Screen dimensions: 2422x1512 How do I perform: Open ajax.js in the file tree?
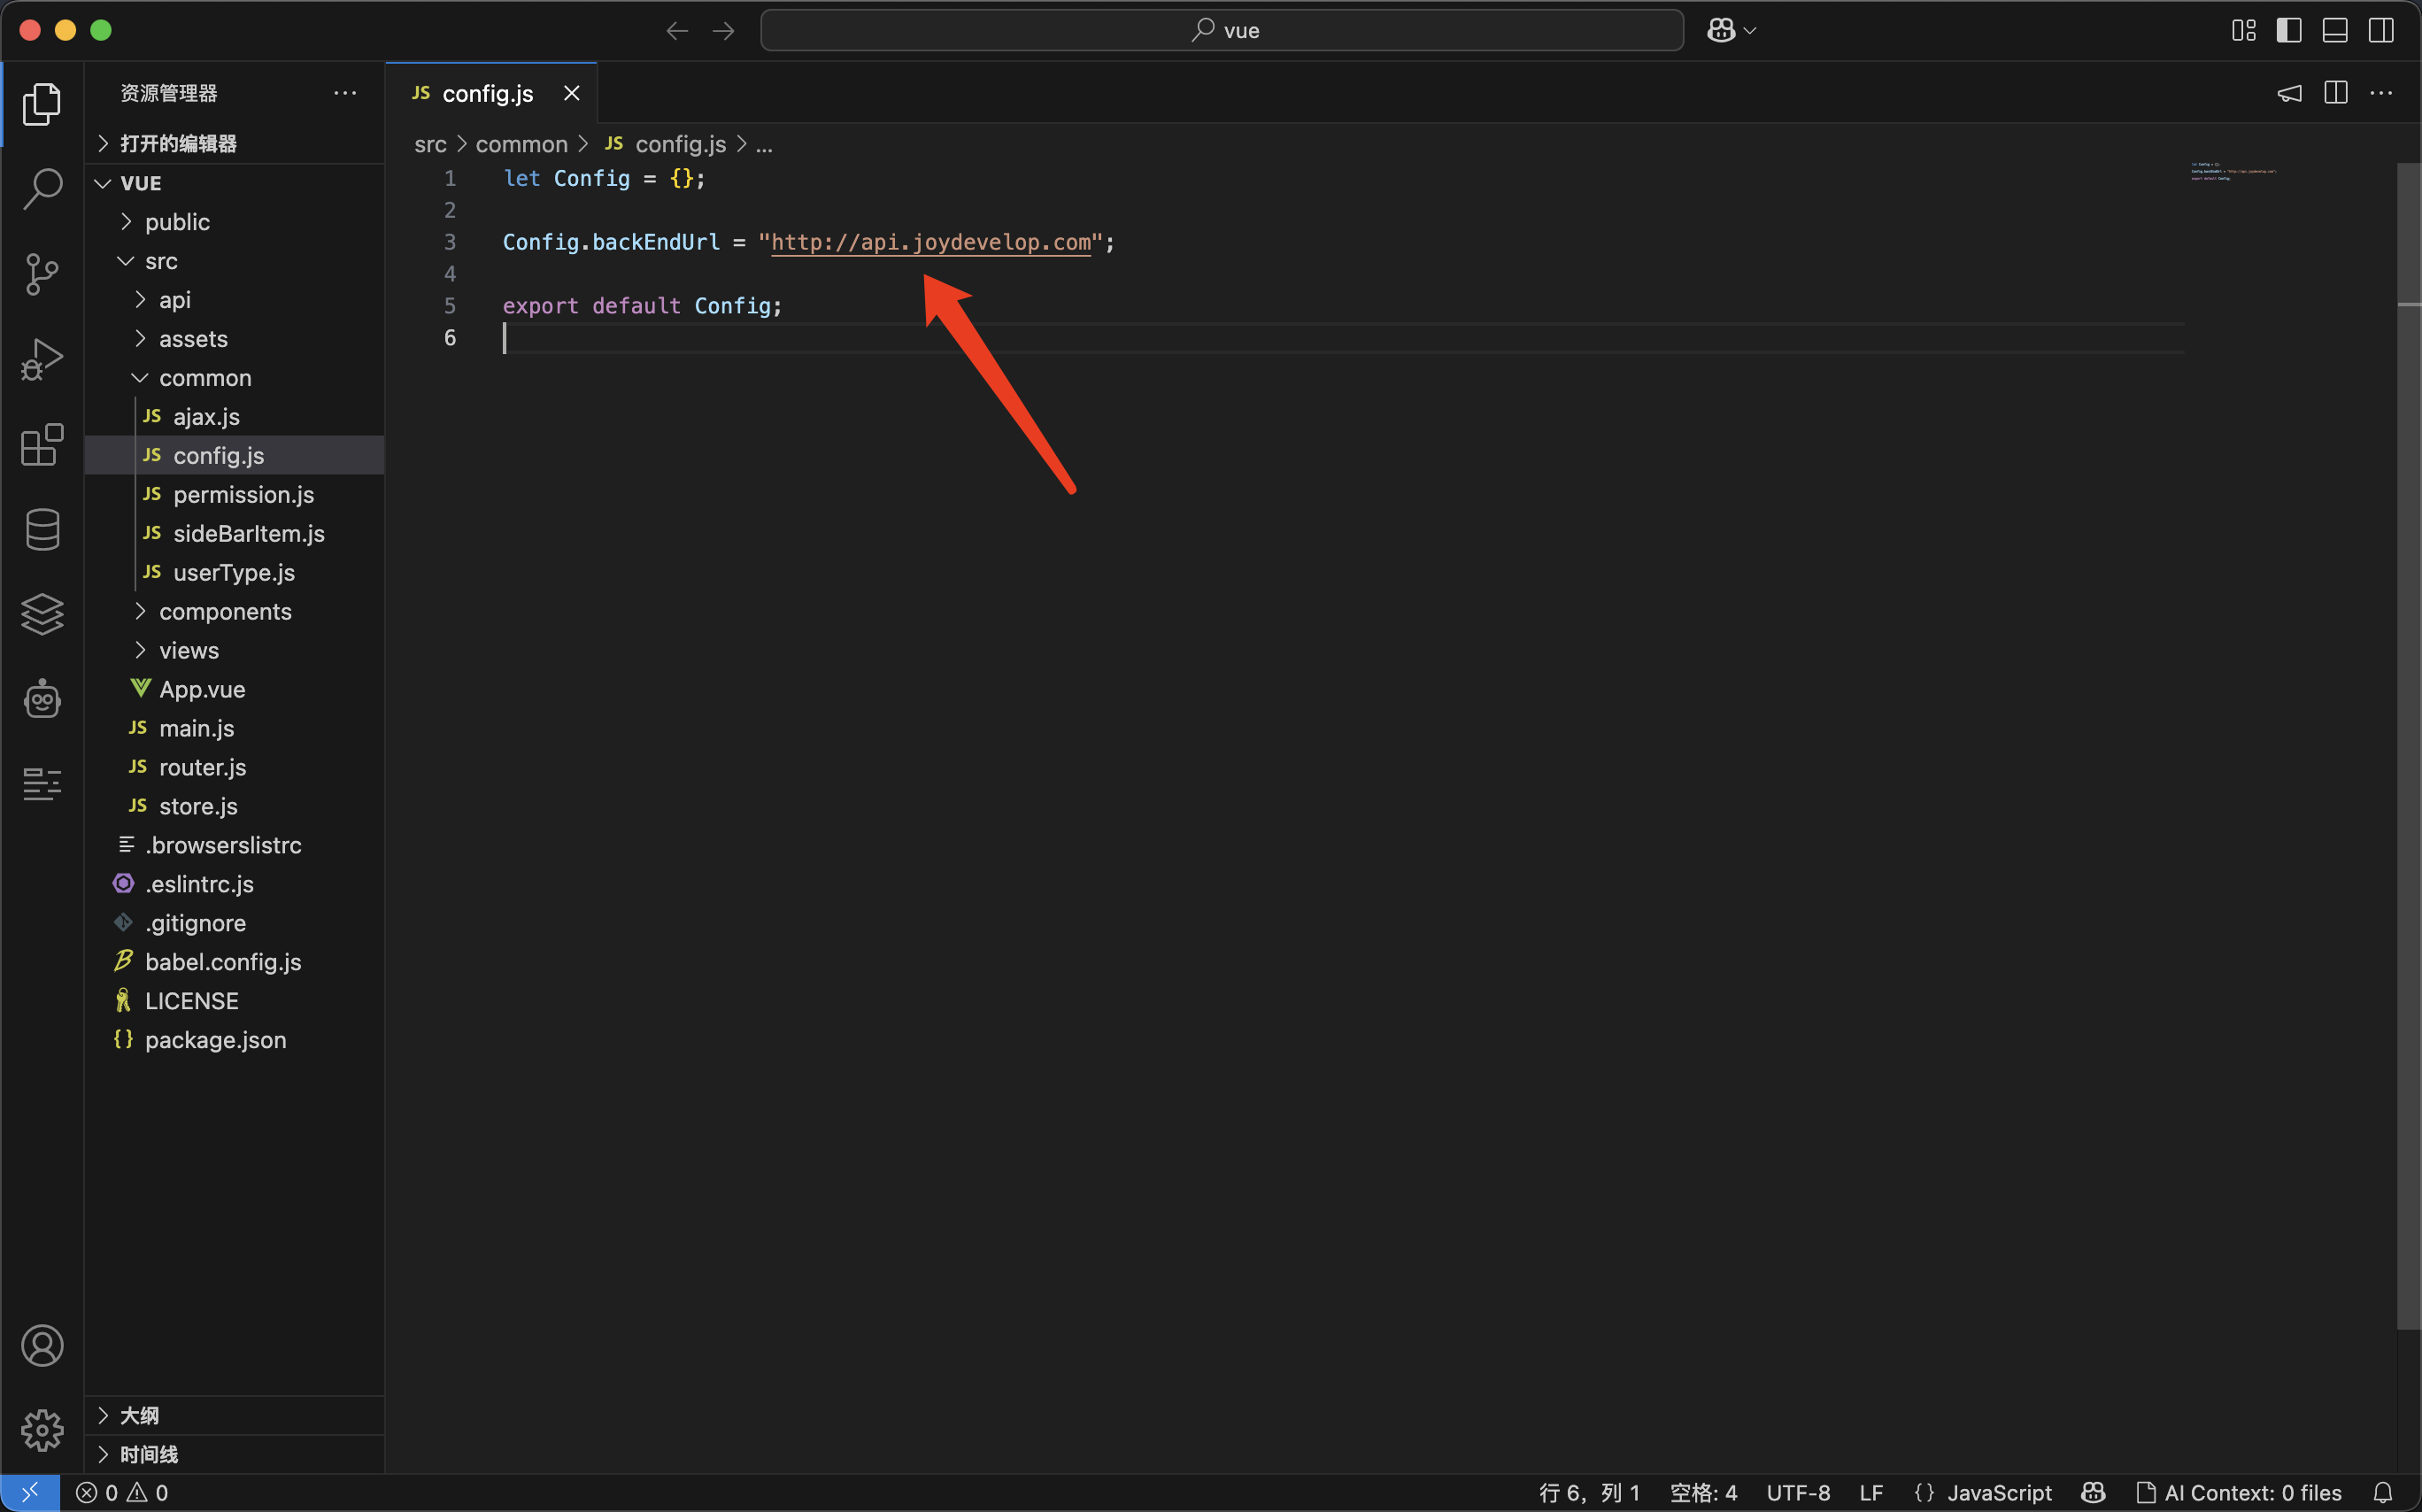(x=235, y=417)
